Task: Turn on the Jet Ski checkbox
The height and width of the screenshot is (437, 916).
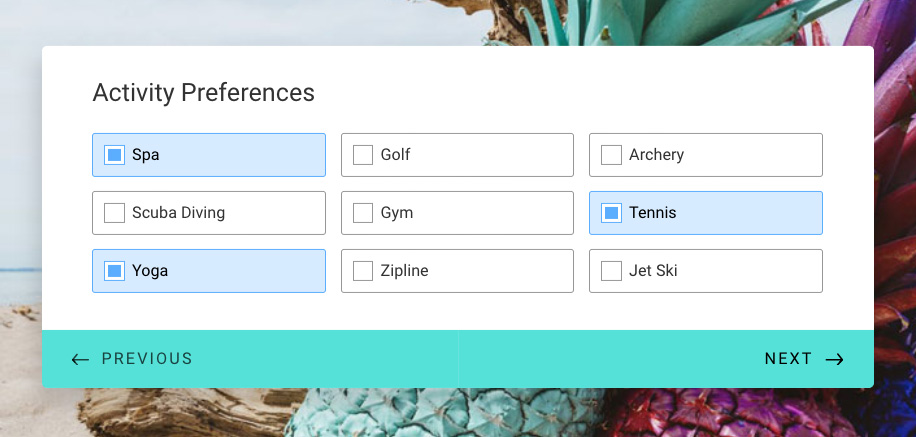Action: [611, 271]
